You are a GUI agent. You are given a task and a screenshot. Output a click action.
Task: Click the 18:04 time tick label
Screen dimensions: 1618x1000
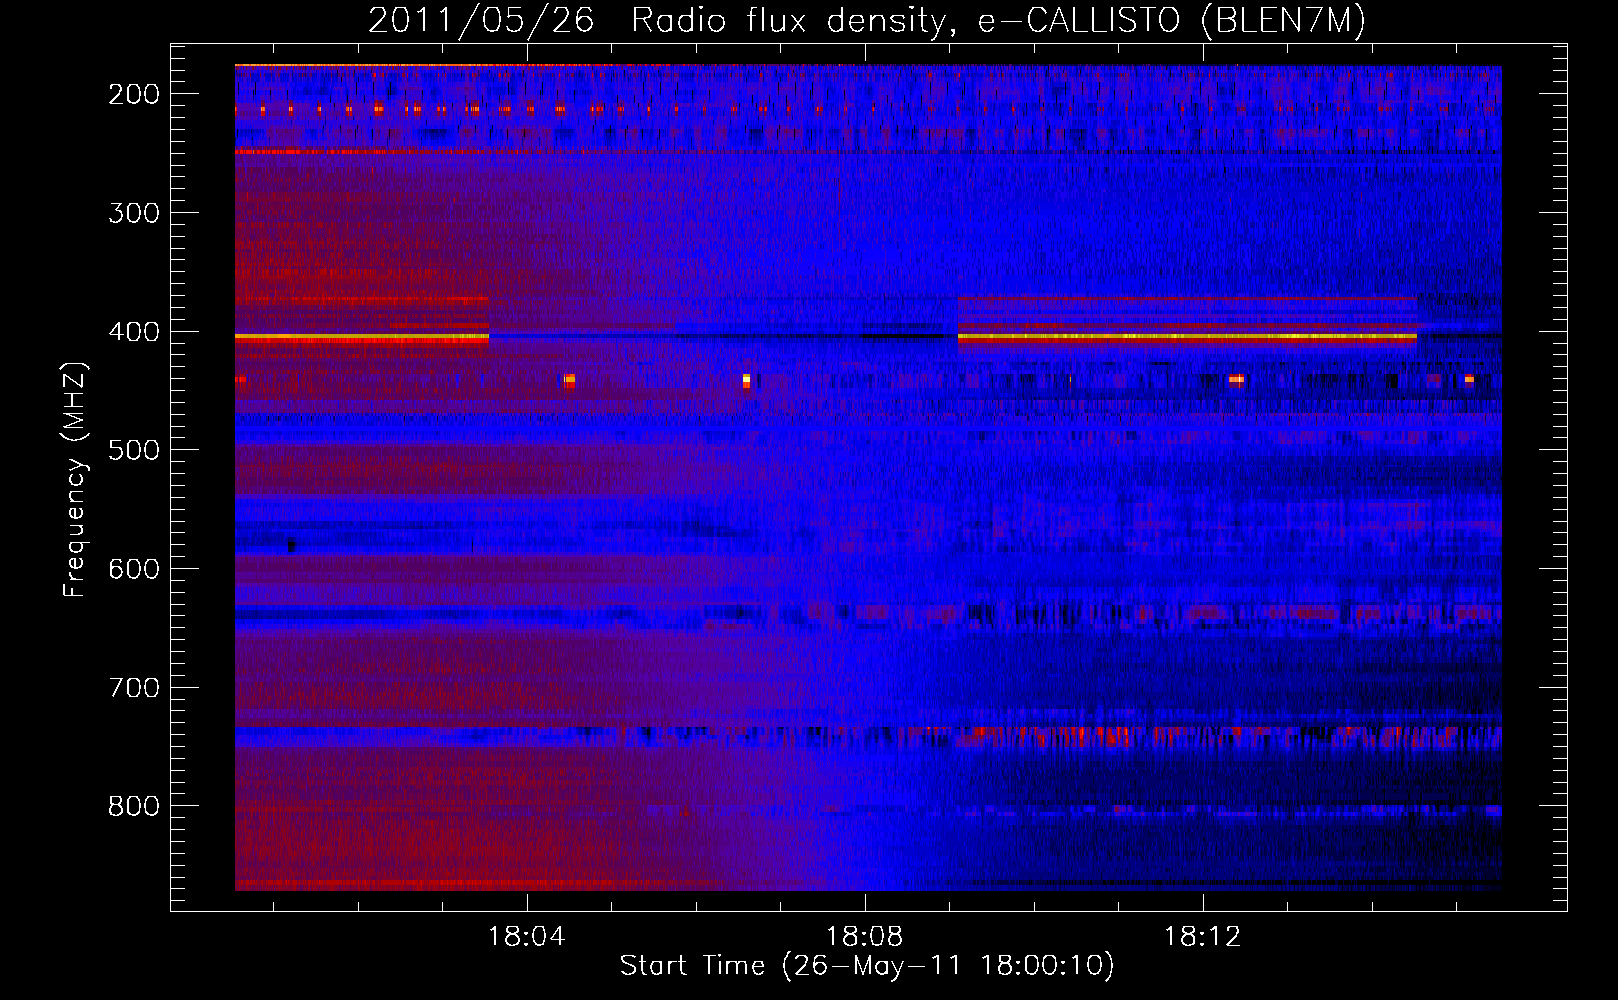526,937
